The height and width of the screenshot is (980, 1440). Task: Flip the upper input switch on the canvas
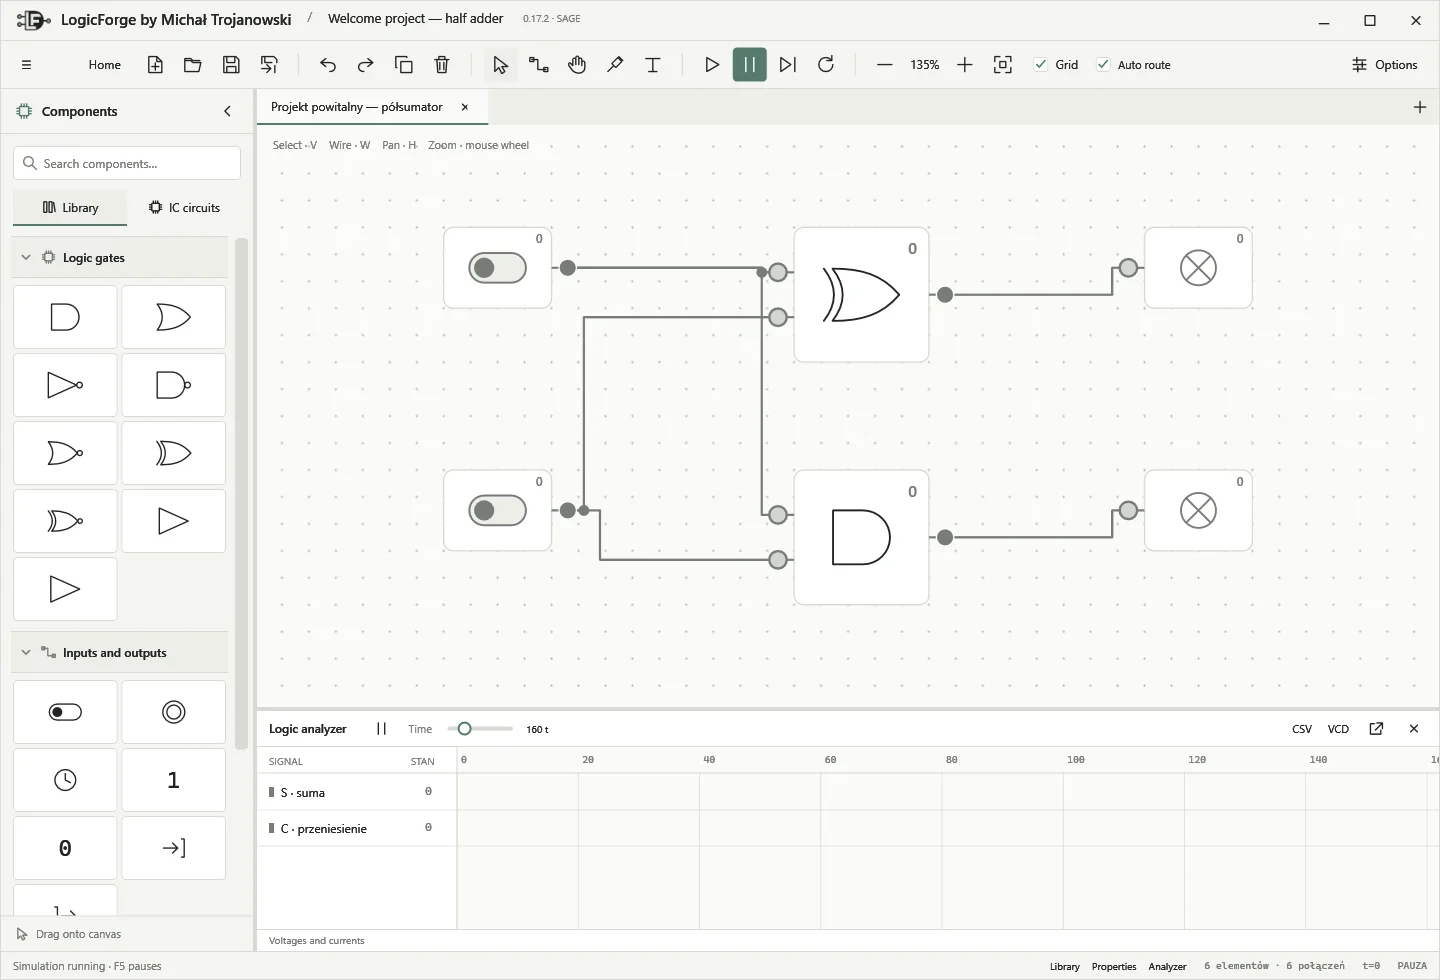pos(497,268)
